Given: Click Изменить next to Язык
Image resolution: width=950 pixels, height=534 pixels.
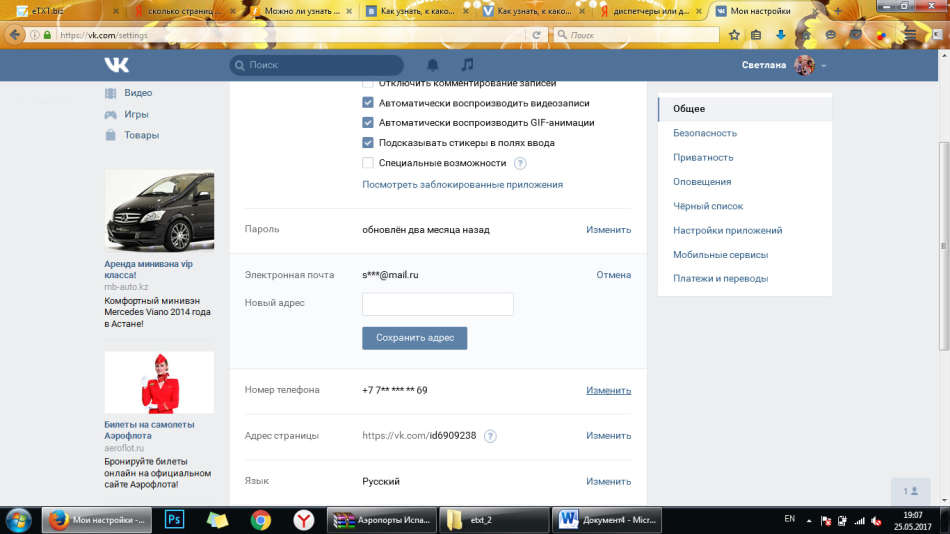Looking at the screenshot, I should 608,481.
